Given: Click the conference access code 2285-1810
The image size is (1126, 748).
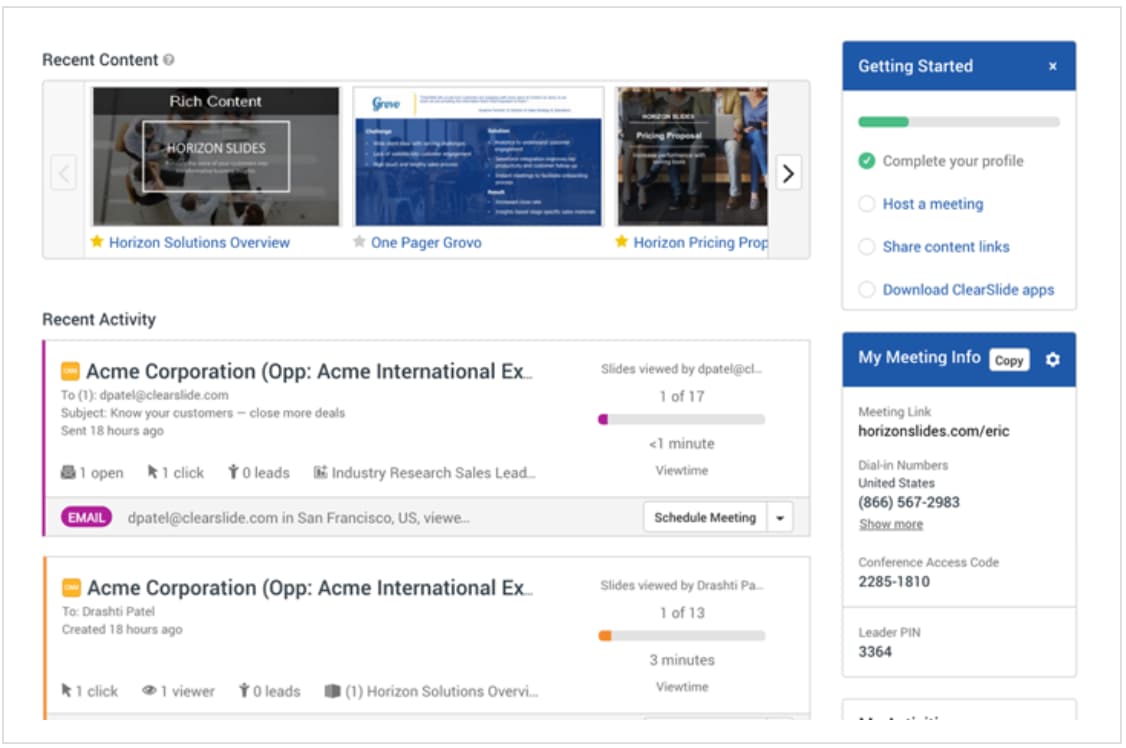Looking at the screenshot, I should point(894,581).
